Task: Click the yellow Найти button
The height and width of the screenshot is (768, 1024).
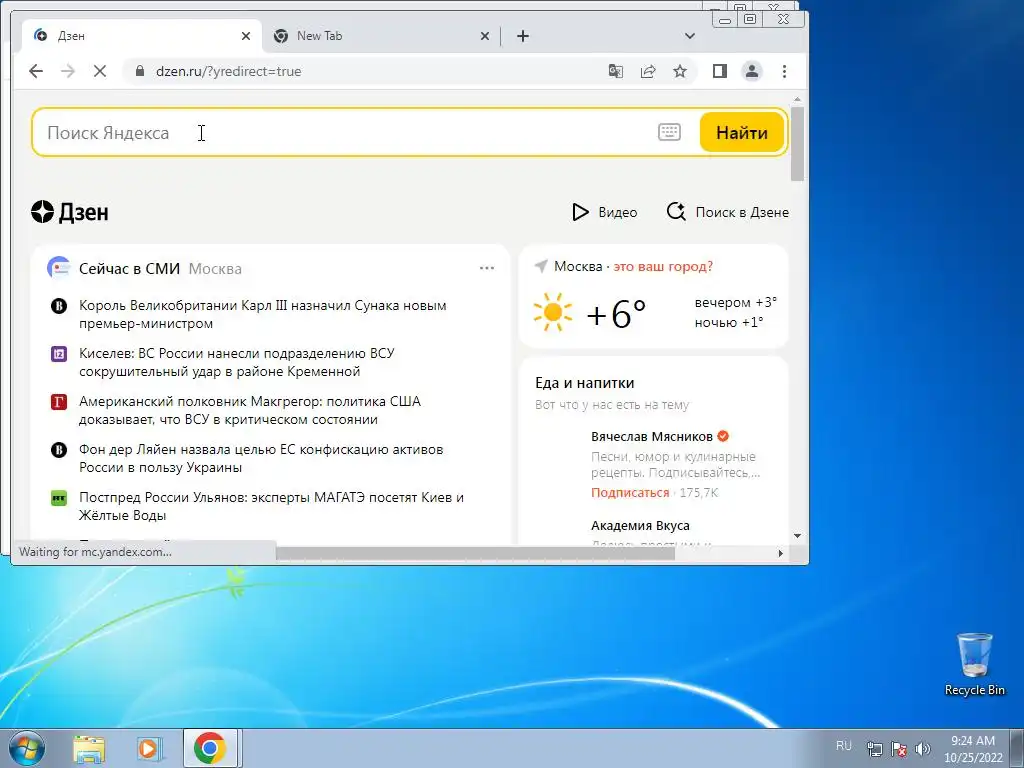Action: pos(742,133)
